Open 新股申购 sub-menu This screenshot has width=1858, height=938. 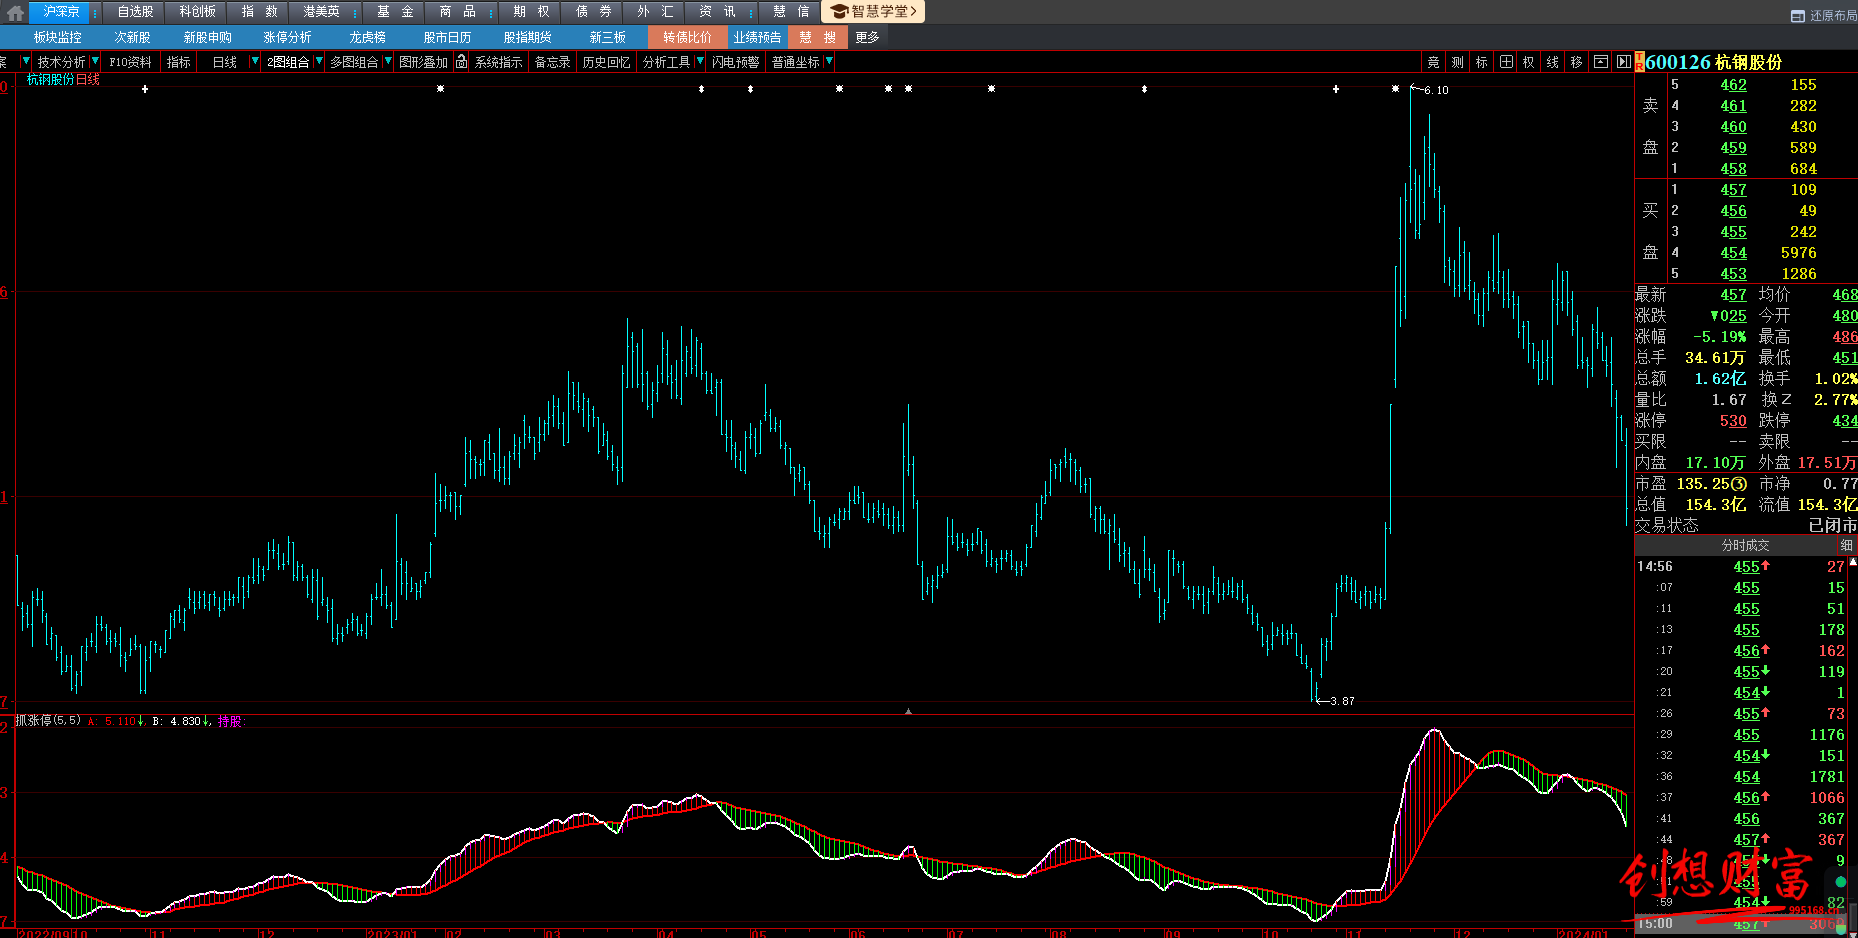tap(207, 37)
